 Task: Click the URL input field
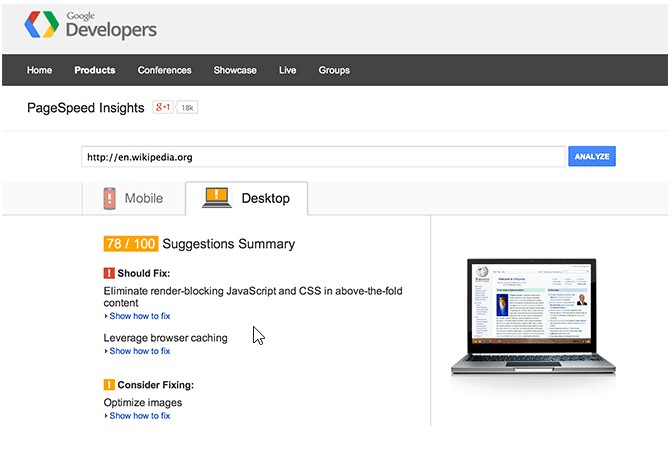tap(323, 157)
